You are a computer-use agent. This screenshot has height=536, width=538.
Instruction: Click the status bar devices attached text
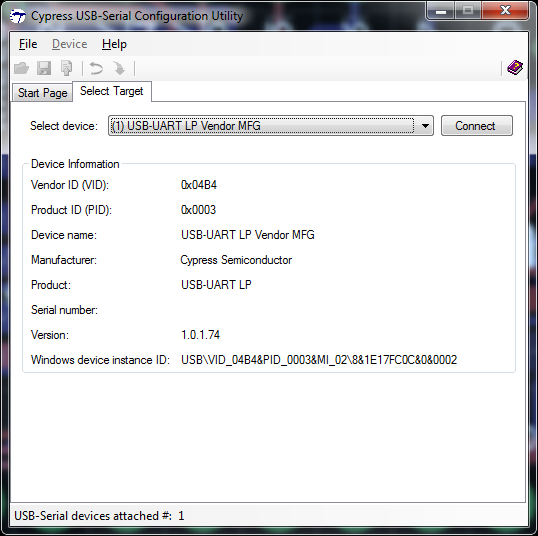coord(99,516)
